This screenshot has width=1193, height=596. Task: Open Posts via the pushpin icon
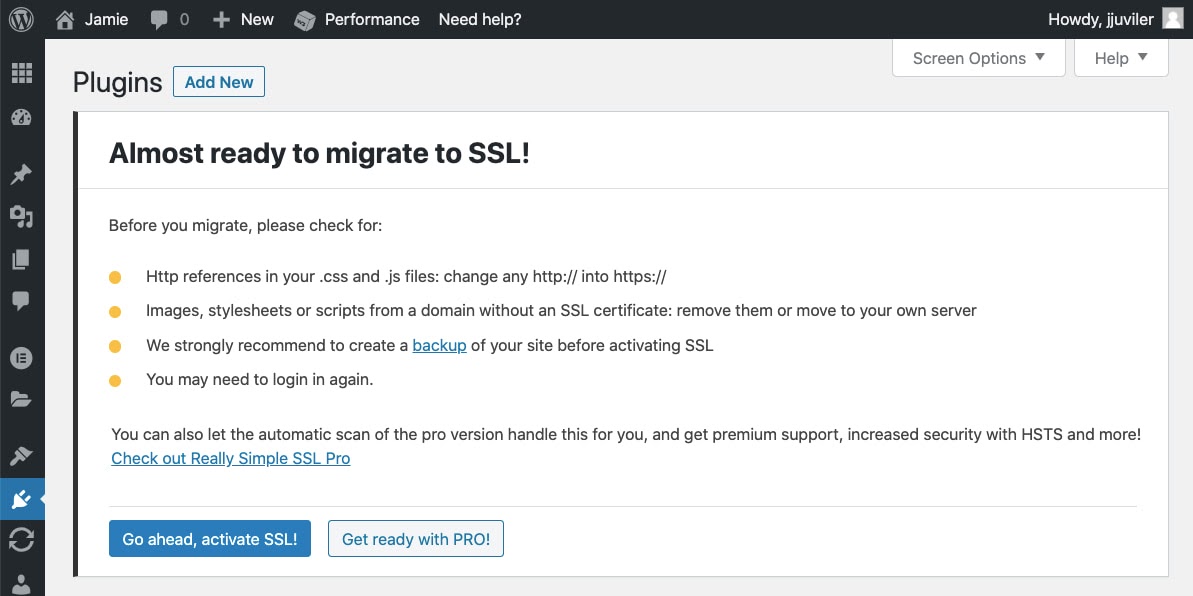(x=21, y=174)
